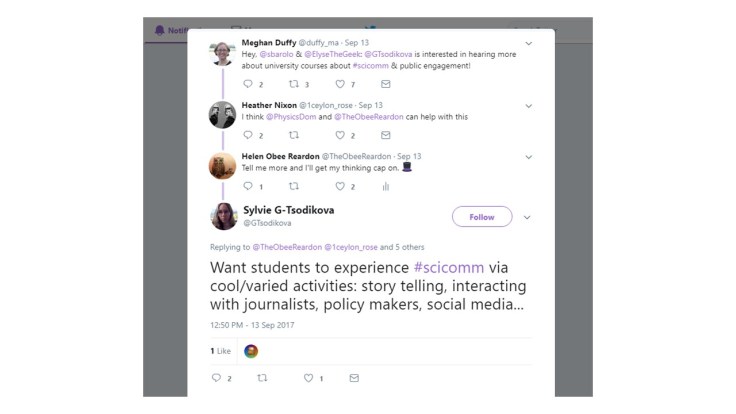736x414 pixels.
Task: Open Helen Obee Reardon's profile picture
Action: [x=222, y=165]
